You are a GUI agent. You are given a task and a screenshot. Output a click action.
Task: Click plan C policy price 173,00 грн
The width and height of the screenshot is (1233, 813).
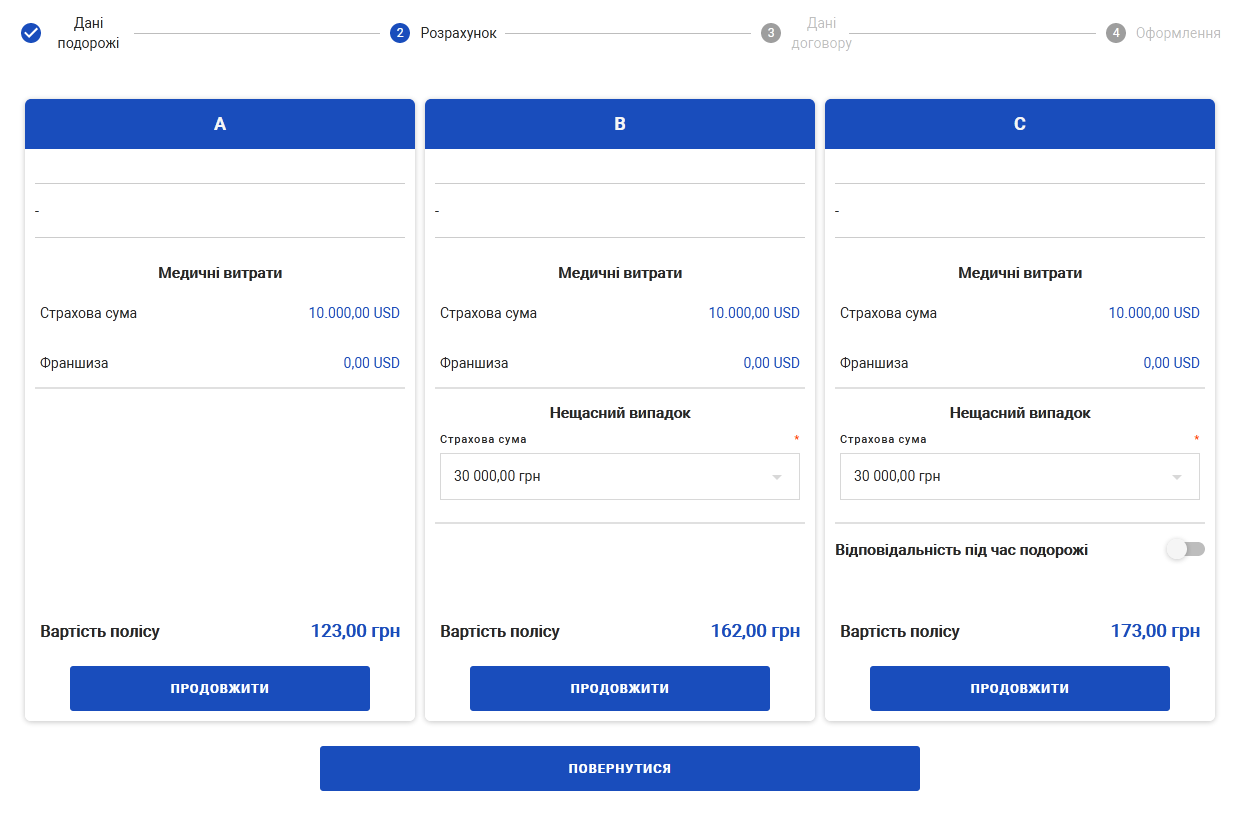coord(1155,631)
